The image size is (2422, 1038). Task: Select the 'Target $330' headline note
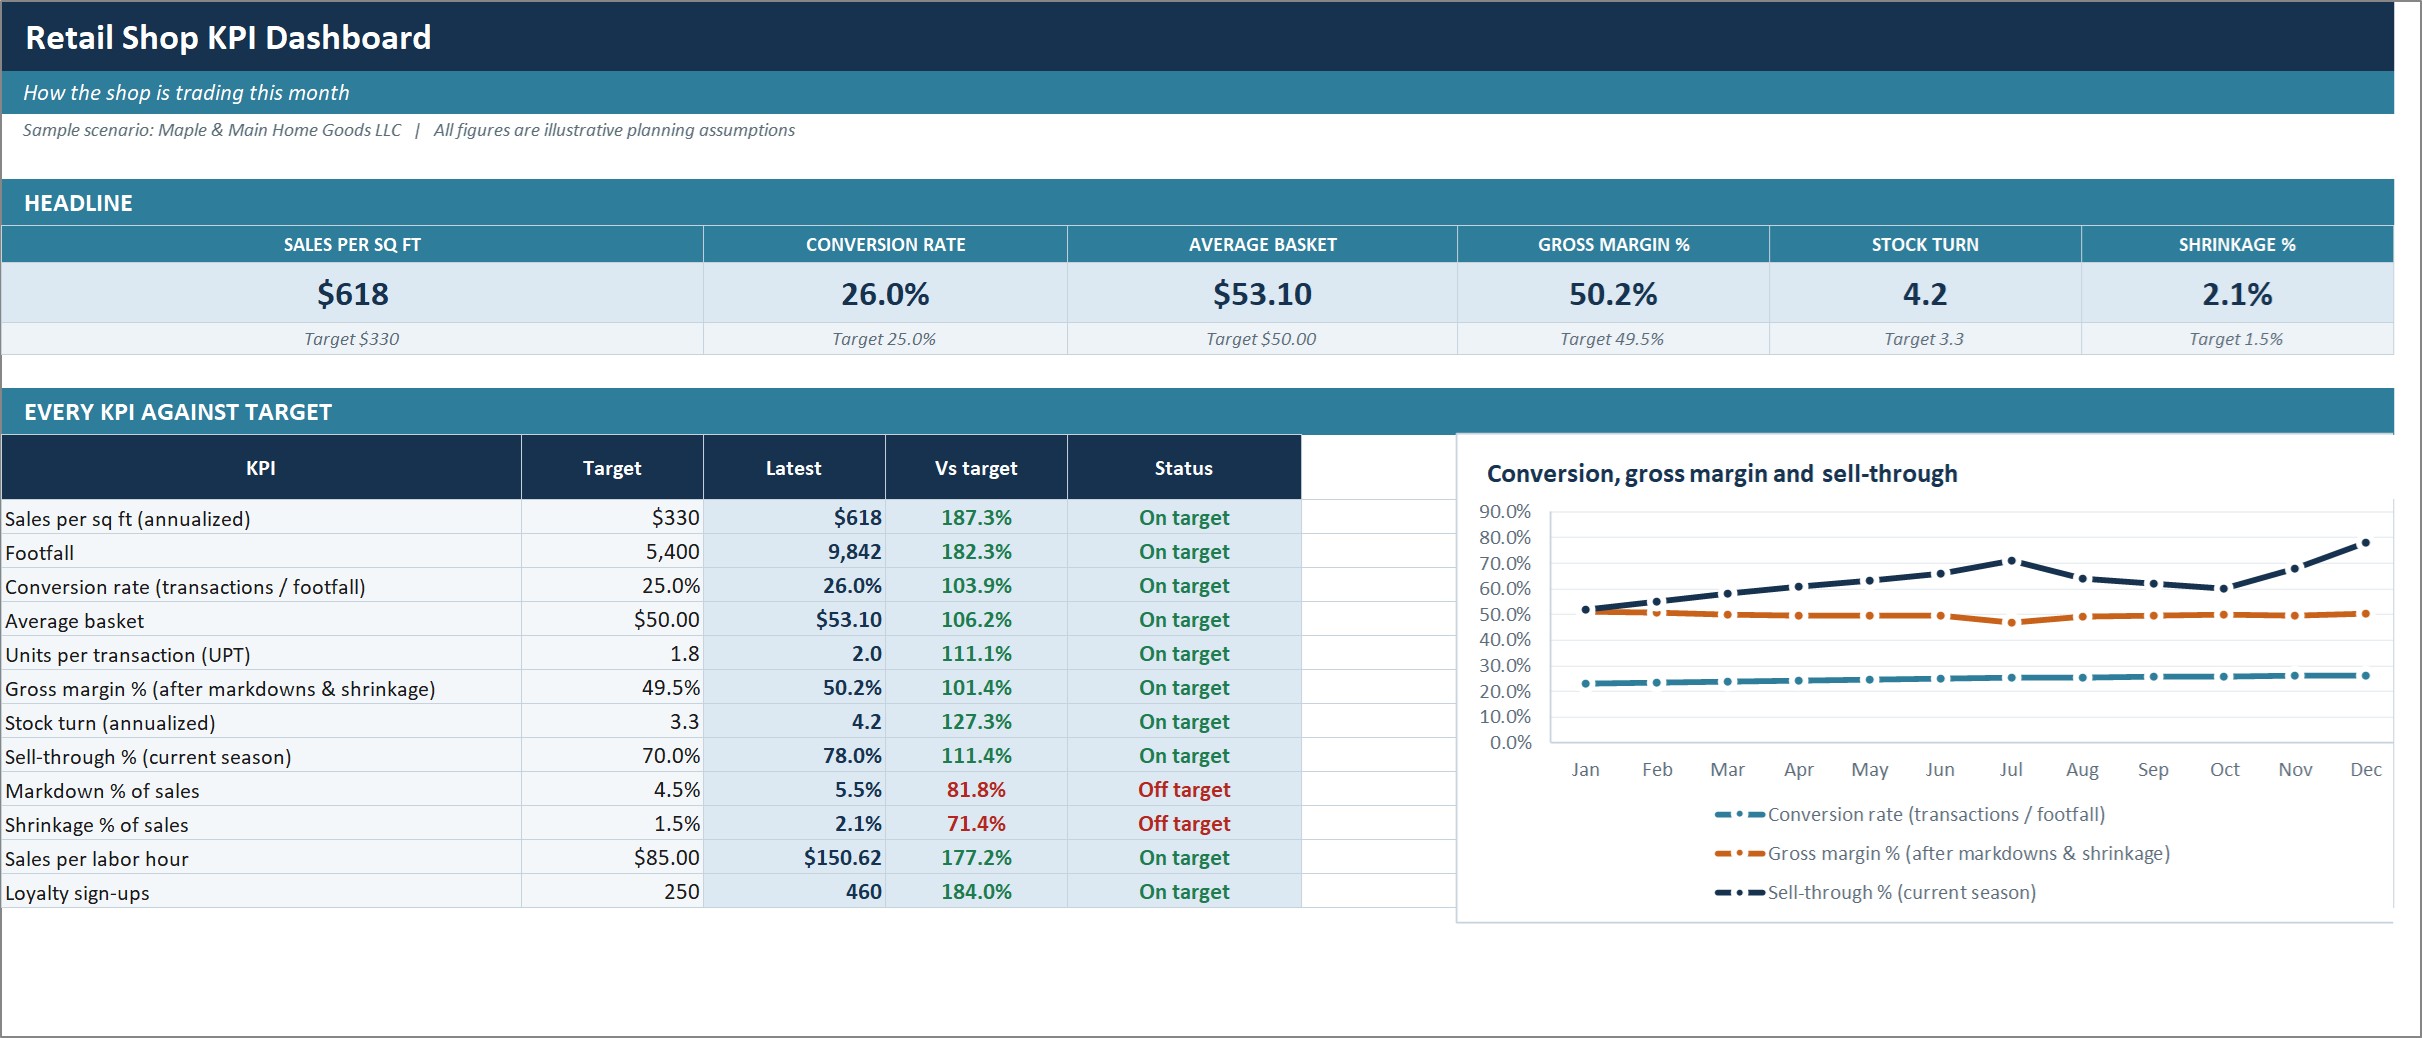point(352,339)
